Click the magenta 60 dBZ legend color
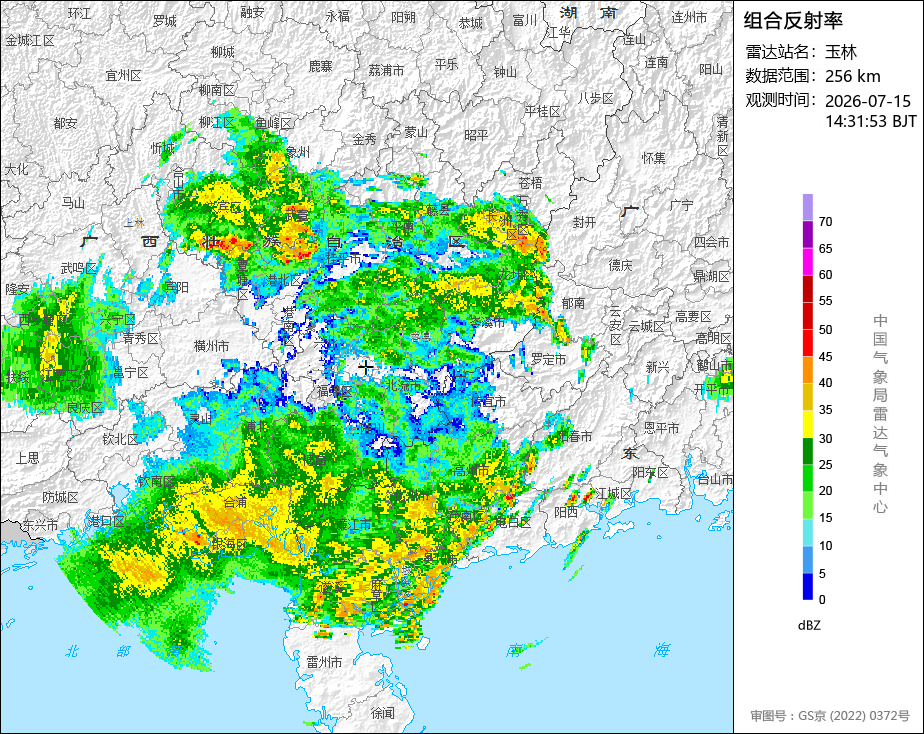This screenshot has width=924, height=734. 808,262
